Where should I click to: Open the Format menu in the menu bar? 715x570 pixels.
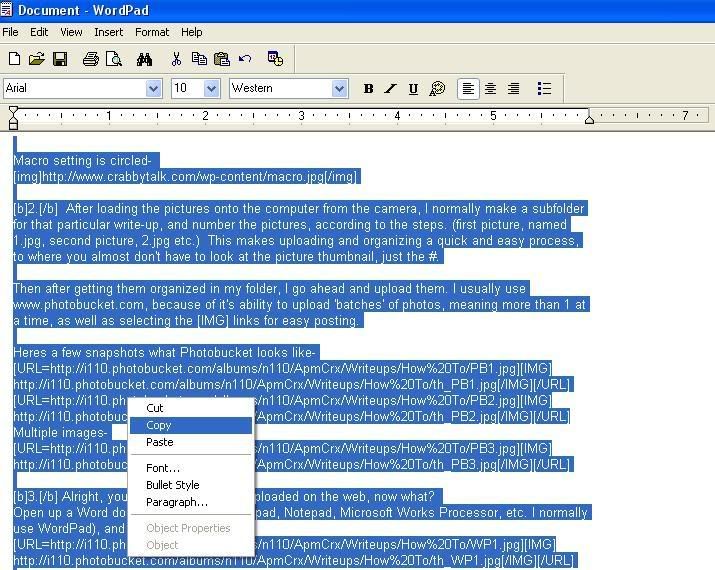click(x=152, y=32)
